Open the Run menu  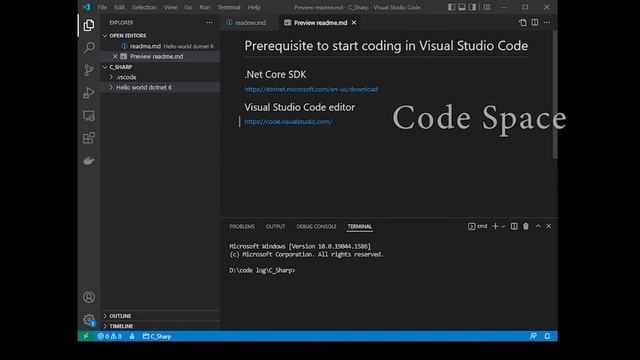coord(205,7)
